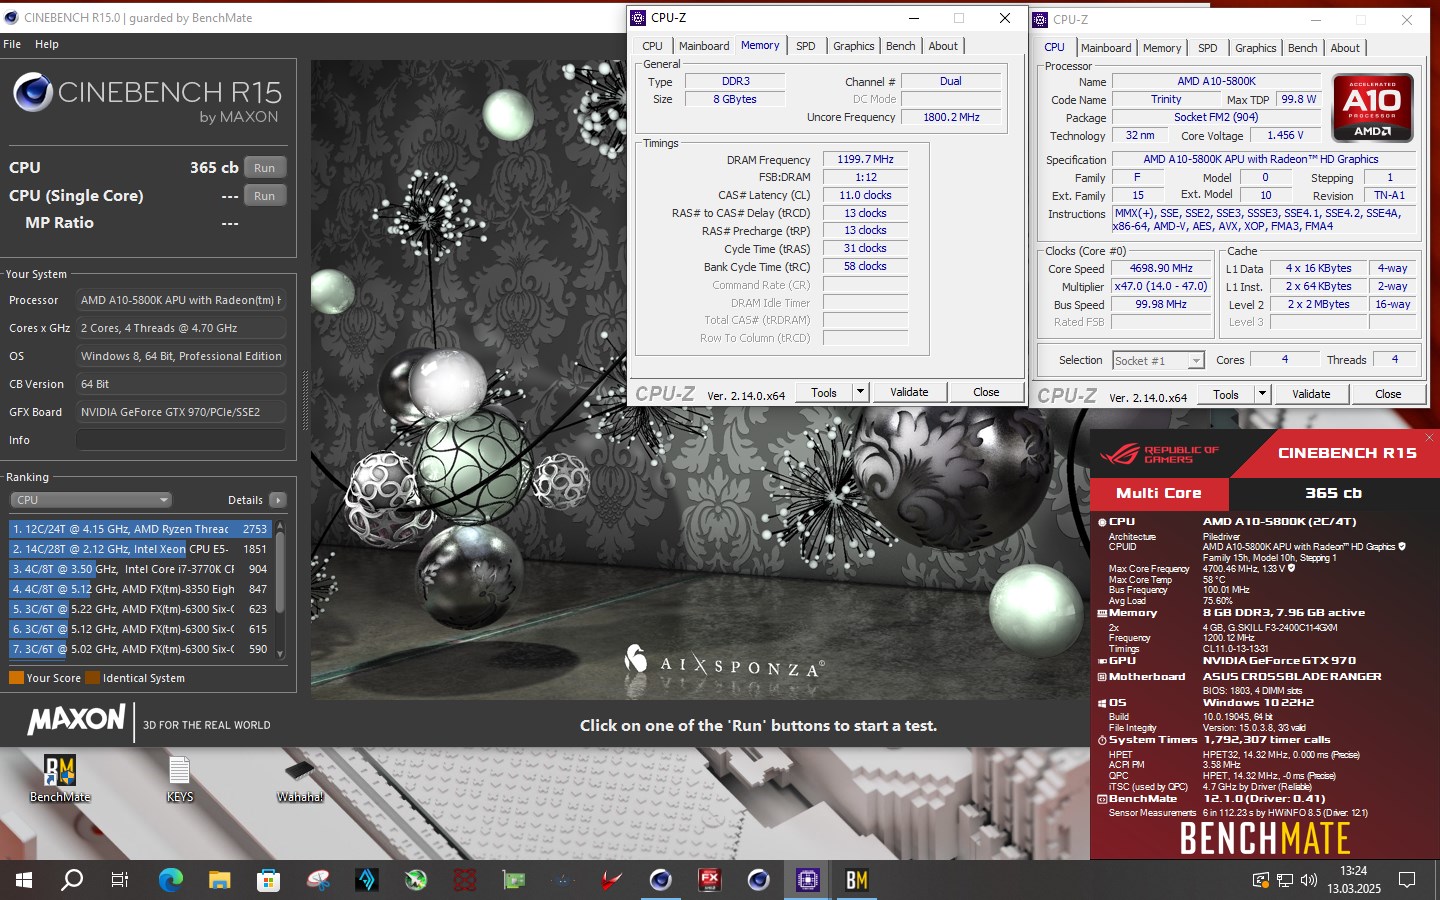
Task: Select ranking entry Intel Xeon 1851
Action: (x=141, y=549)
